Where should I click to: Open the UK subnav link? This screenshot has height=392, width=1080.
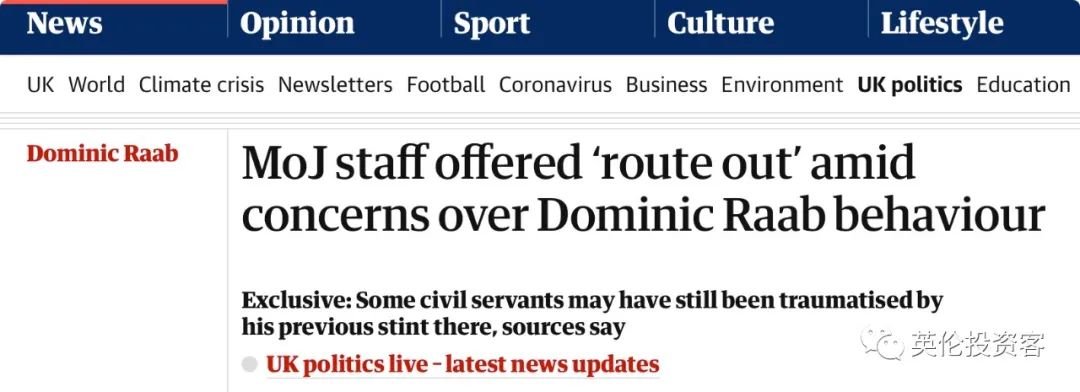pos(41,85)
